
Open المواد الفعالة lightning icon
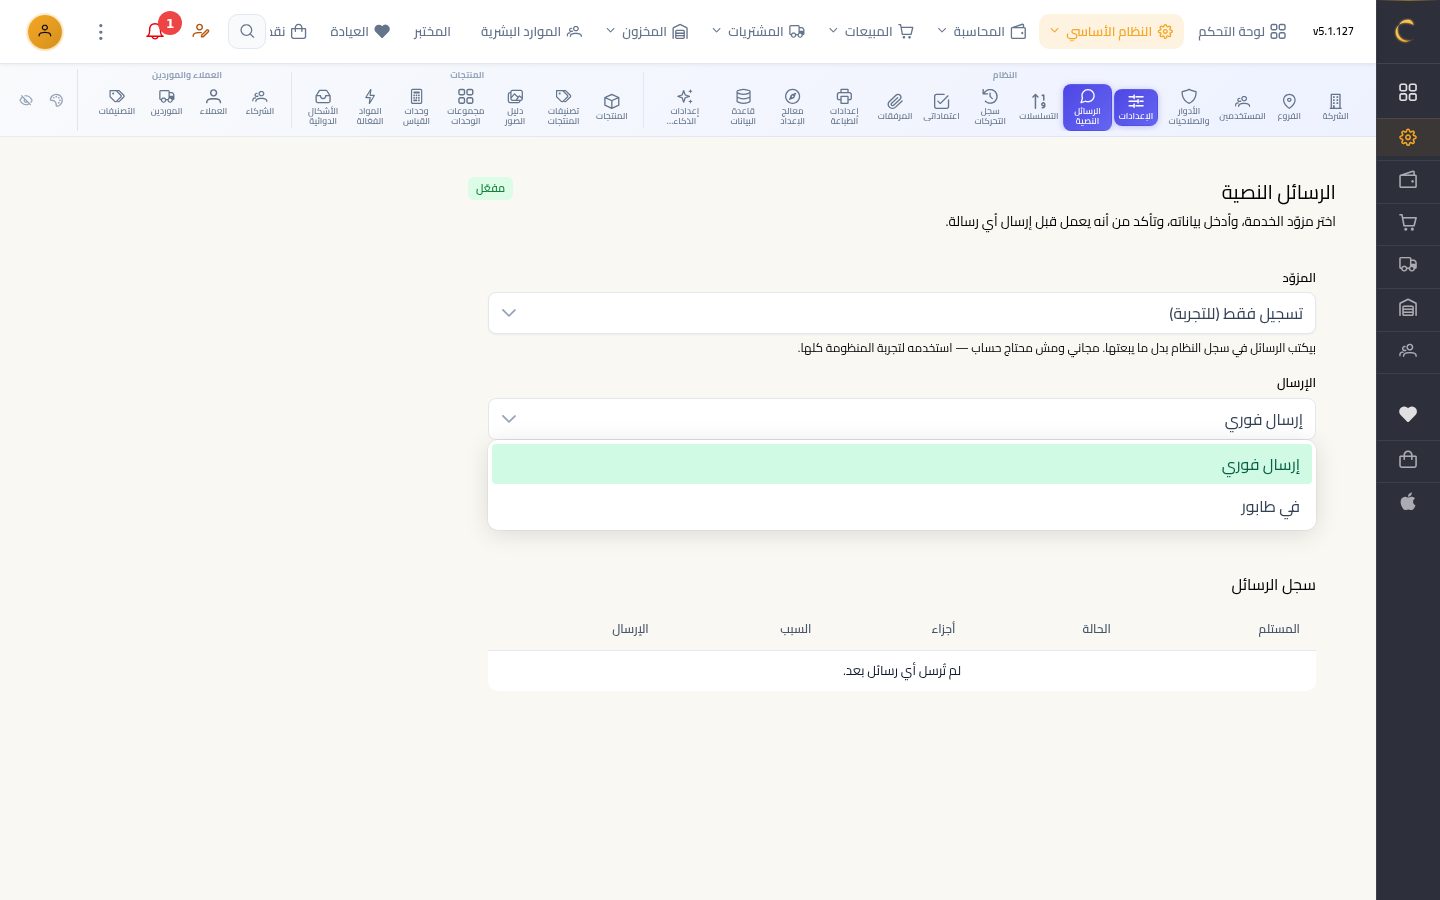pyautogui.click(x=370, y=107)
